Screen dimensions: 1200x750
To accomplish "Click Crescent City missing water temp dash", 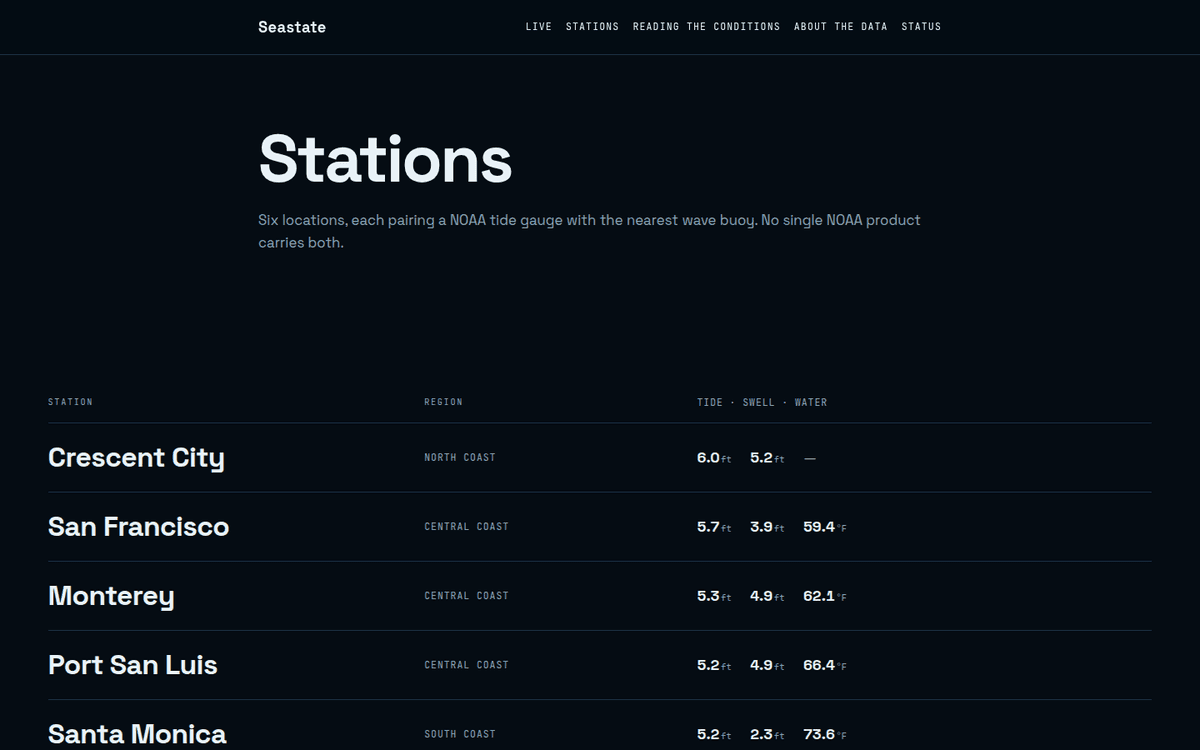I will [x=810, y=459].
